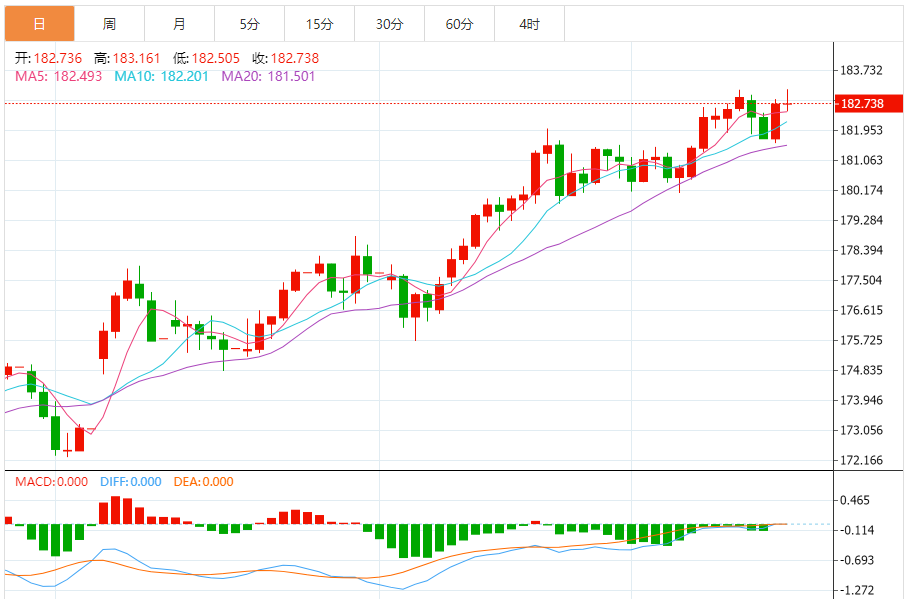Viewport: 910px width, 599px height.
Task: Select the MA10 indicator label
Action: coord(161,76)
